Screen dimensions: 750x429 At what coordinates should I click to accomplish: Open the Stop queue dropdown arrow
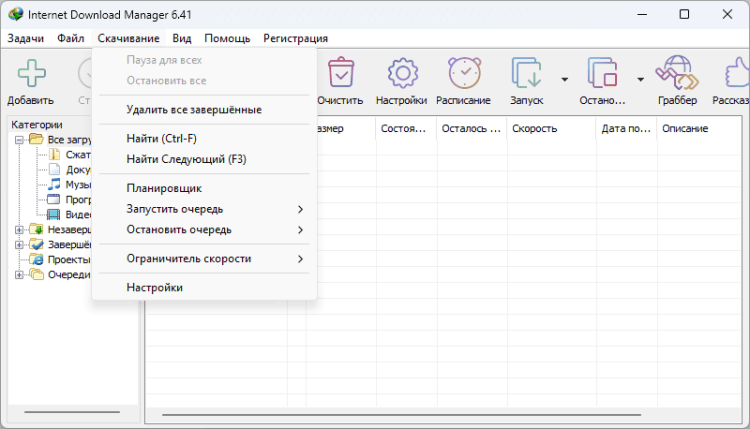click(640, 79)
